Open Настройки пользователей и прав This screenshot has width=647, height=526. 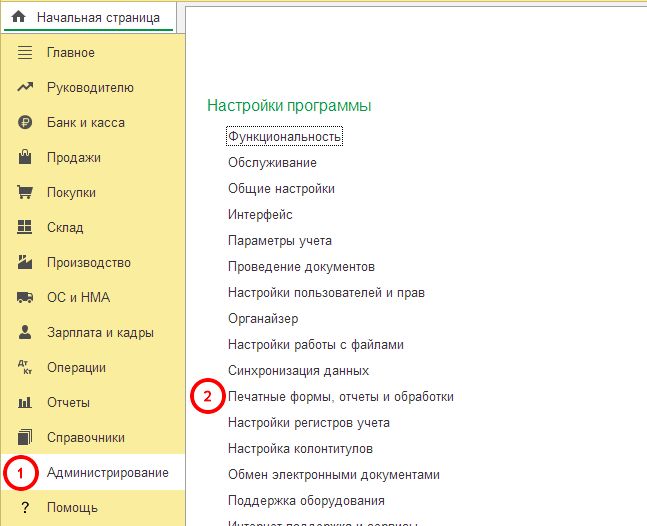click(326, 292)
